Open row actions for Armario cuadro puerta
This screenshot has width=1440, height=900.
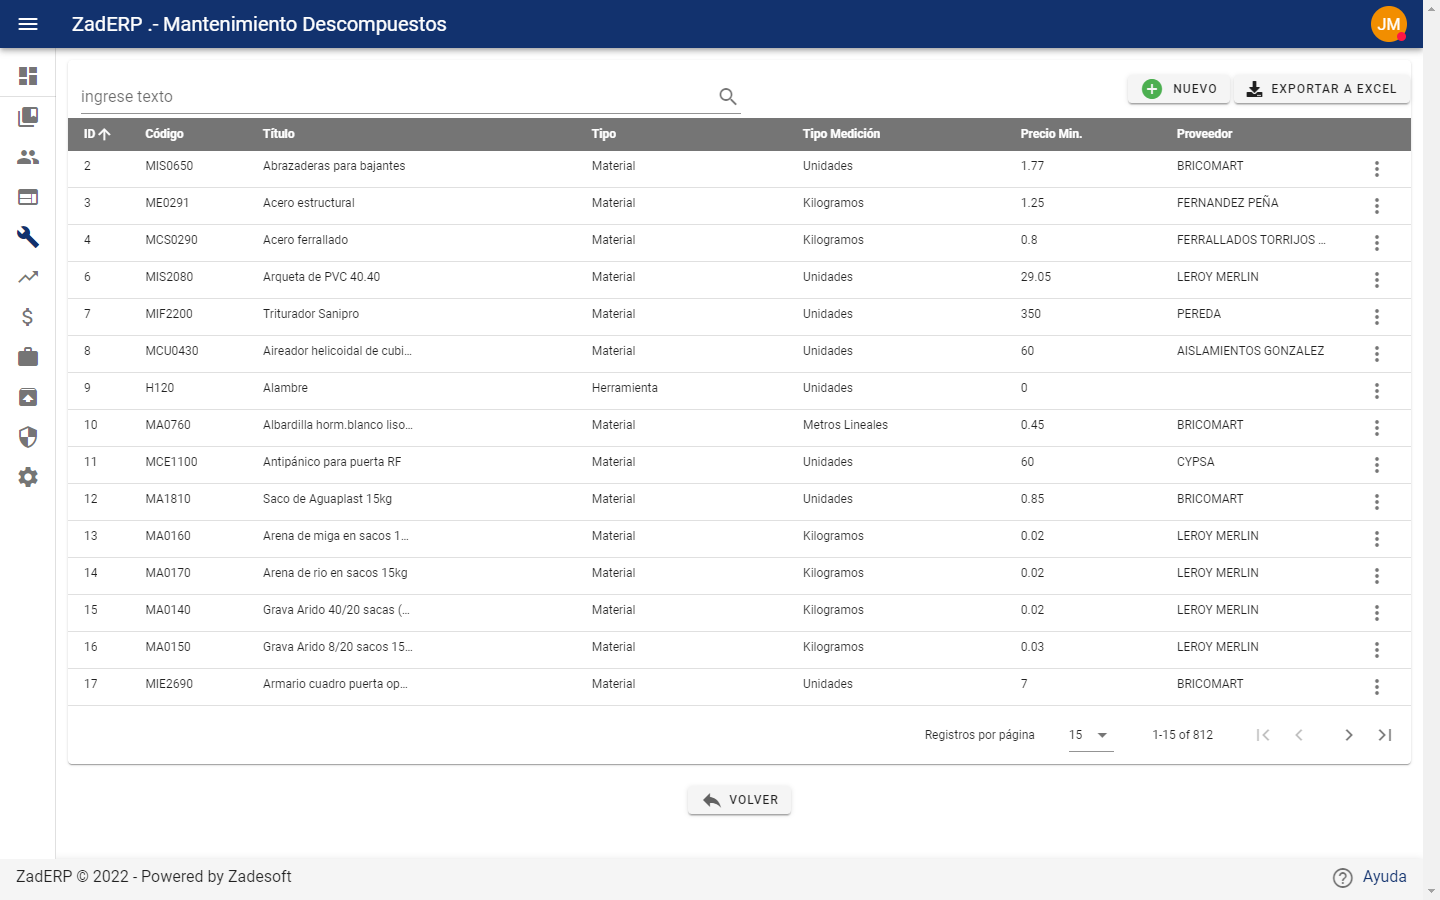click(1377, 687)
